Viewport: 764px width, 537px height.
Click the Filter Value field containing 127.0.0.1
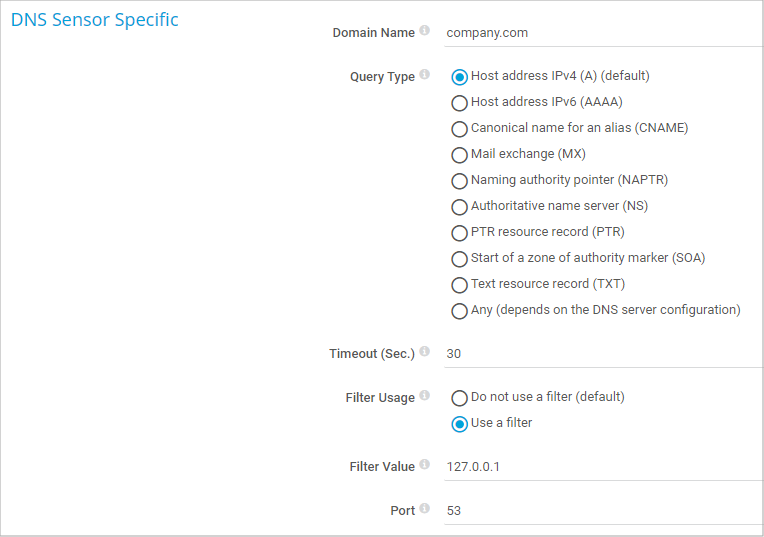[600, 466]
